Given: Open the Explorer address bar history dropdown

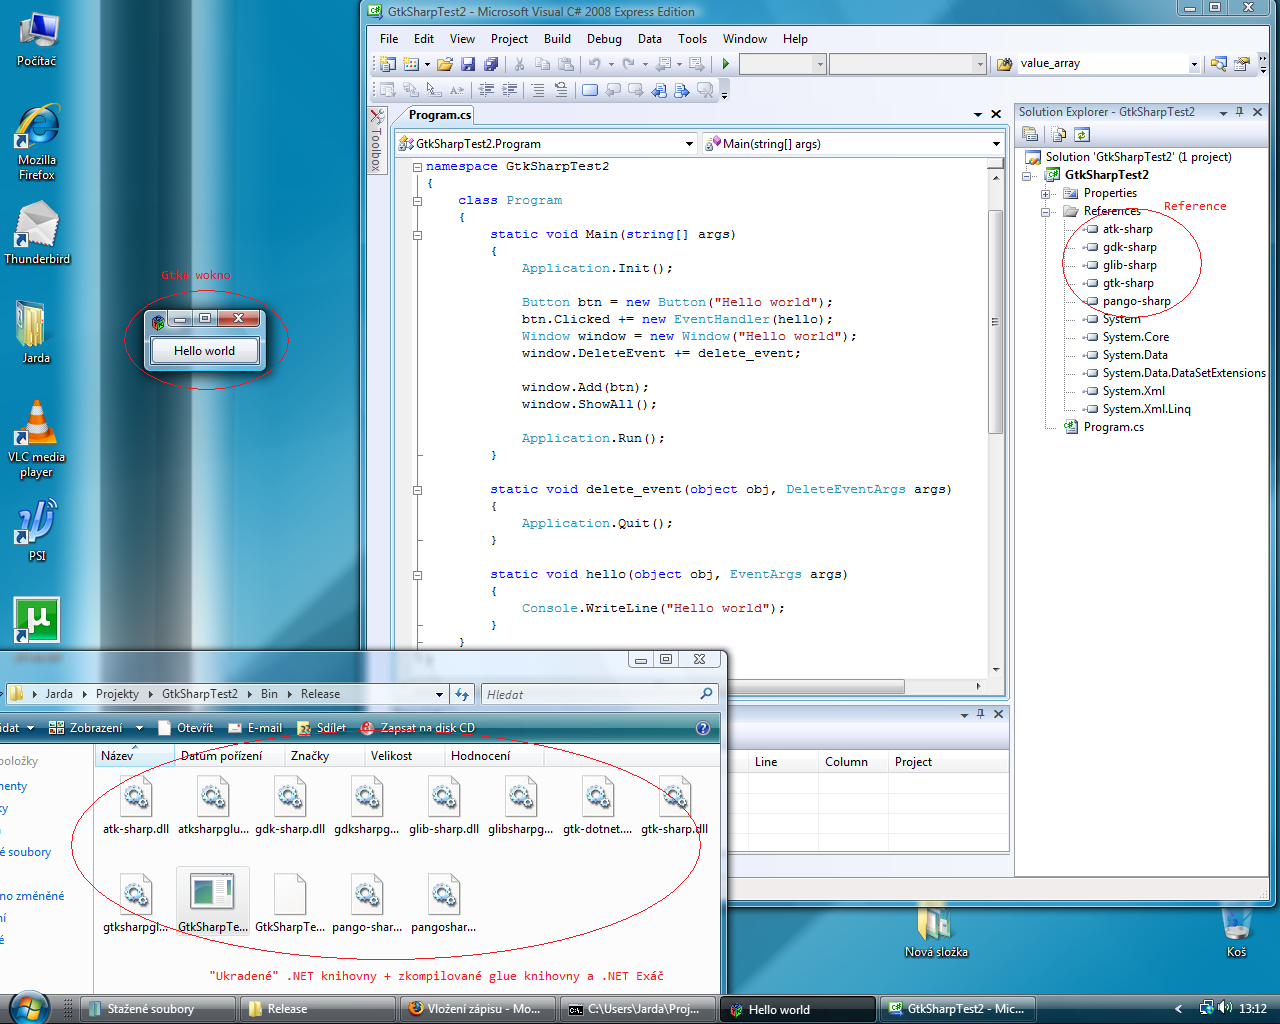Looking at the screenshot, I should click(x=439, y=694).
